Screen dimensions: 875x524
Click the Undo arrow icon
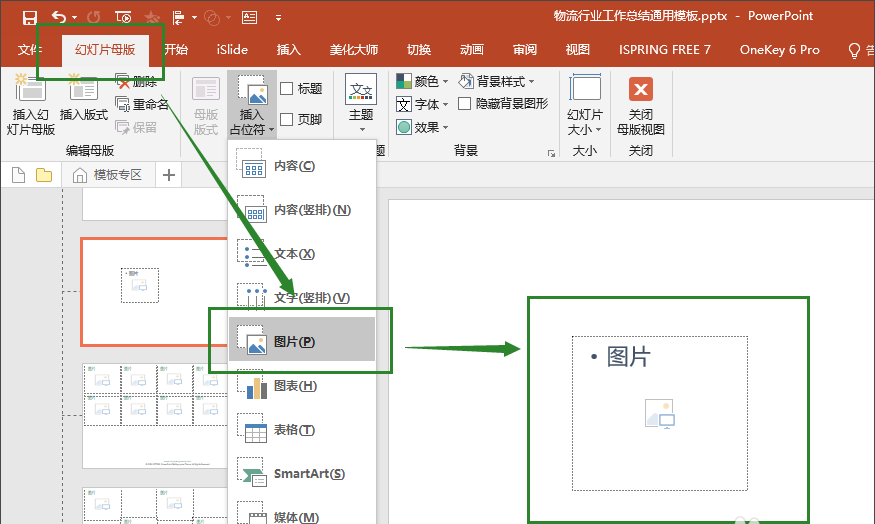click(x=59, y=17)
